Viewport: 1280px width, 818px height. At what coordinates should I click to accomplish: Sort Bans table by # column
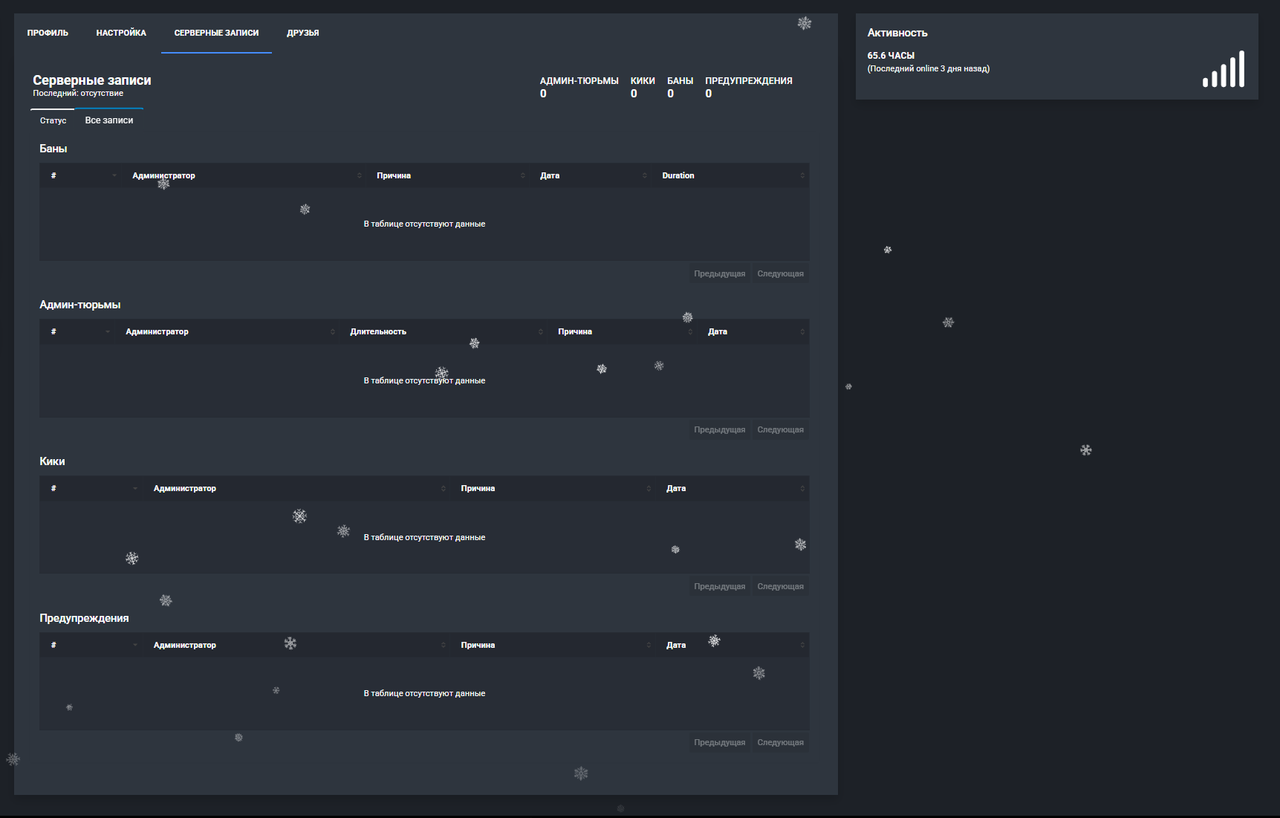pyautogui.click(x=82, y=176)
